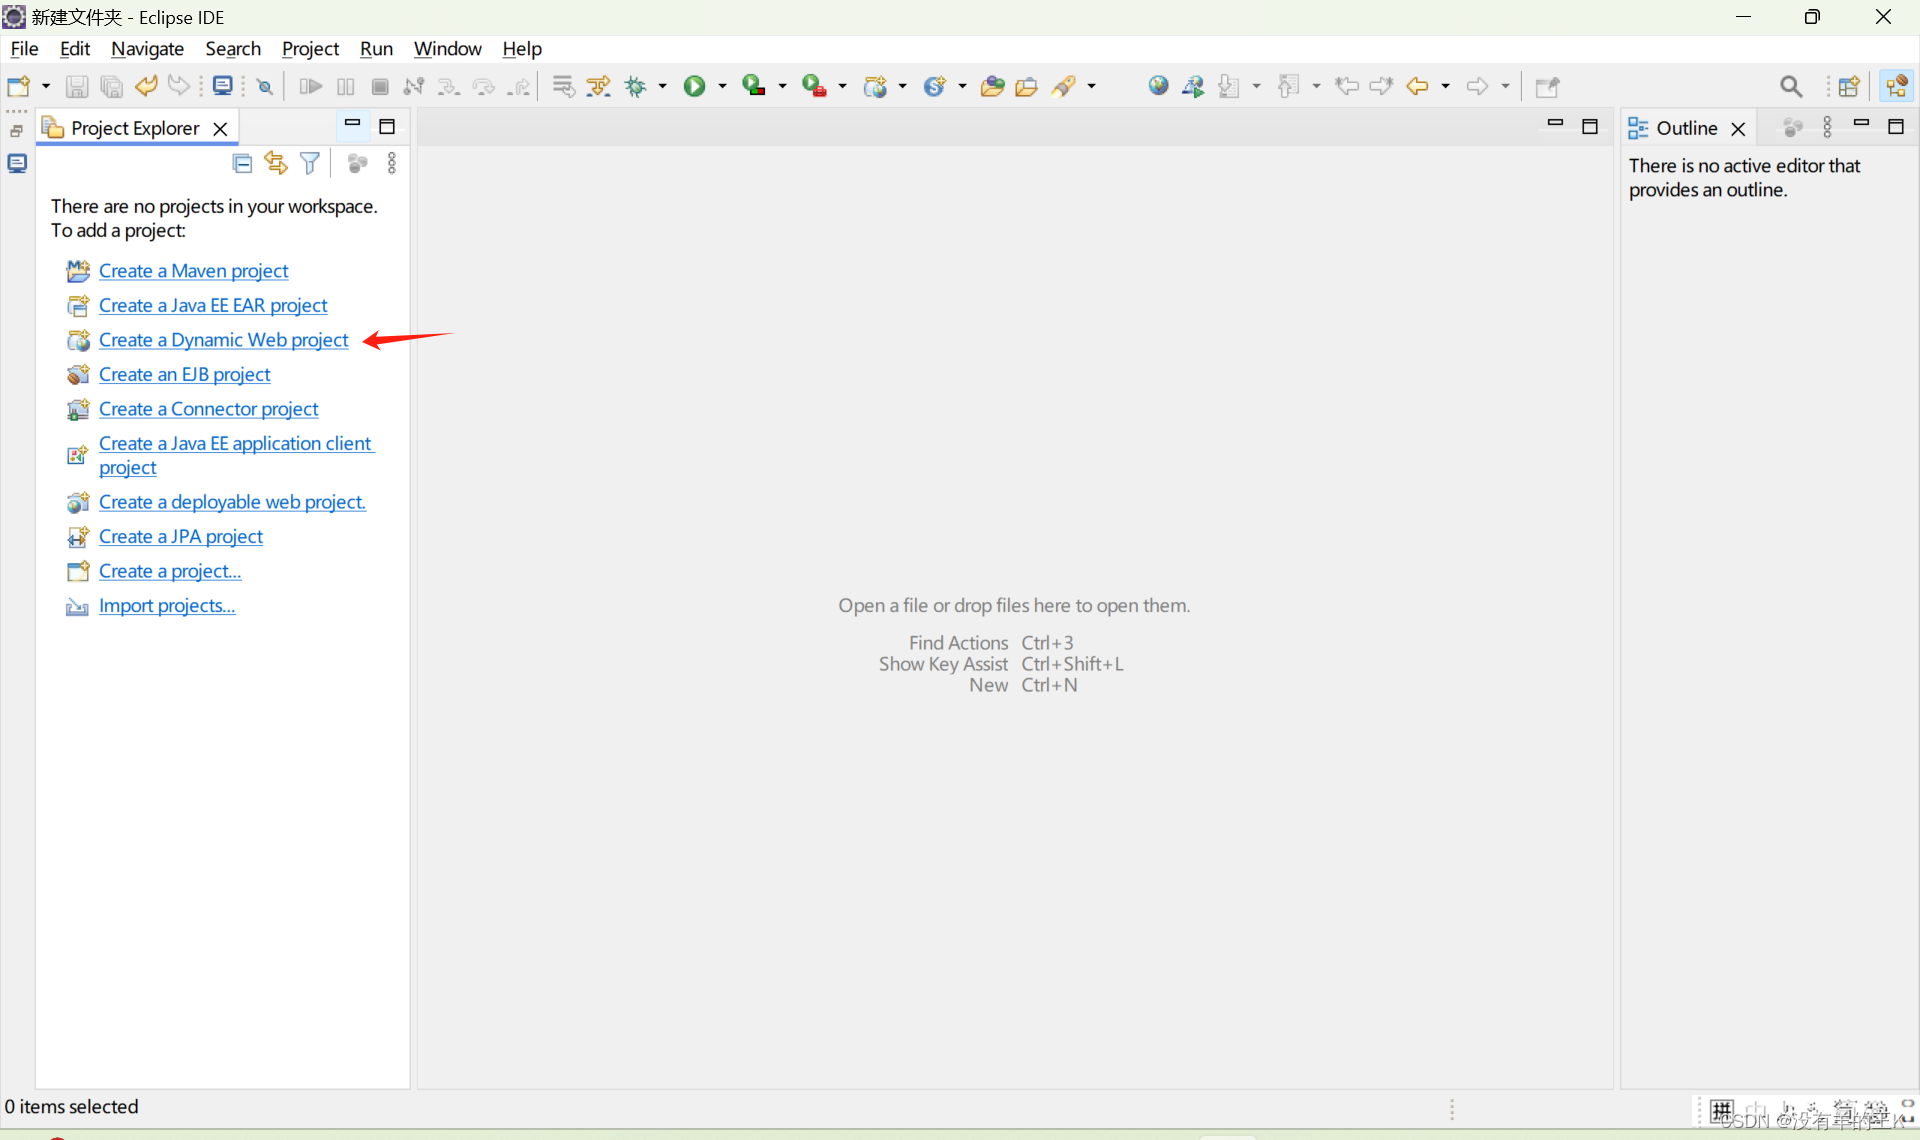
Task: Toggle Link with Editor in Project Explorer
Action: click(x=276, y=163)
